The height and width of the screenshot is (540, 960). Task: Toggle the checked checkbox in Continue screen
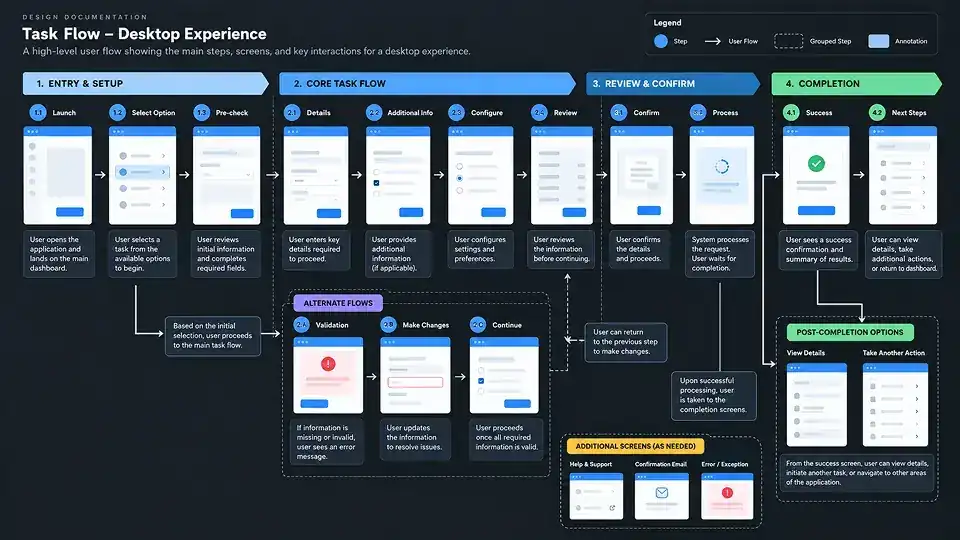[481, 381]
